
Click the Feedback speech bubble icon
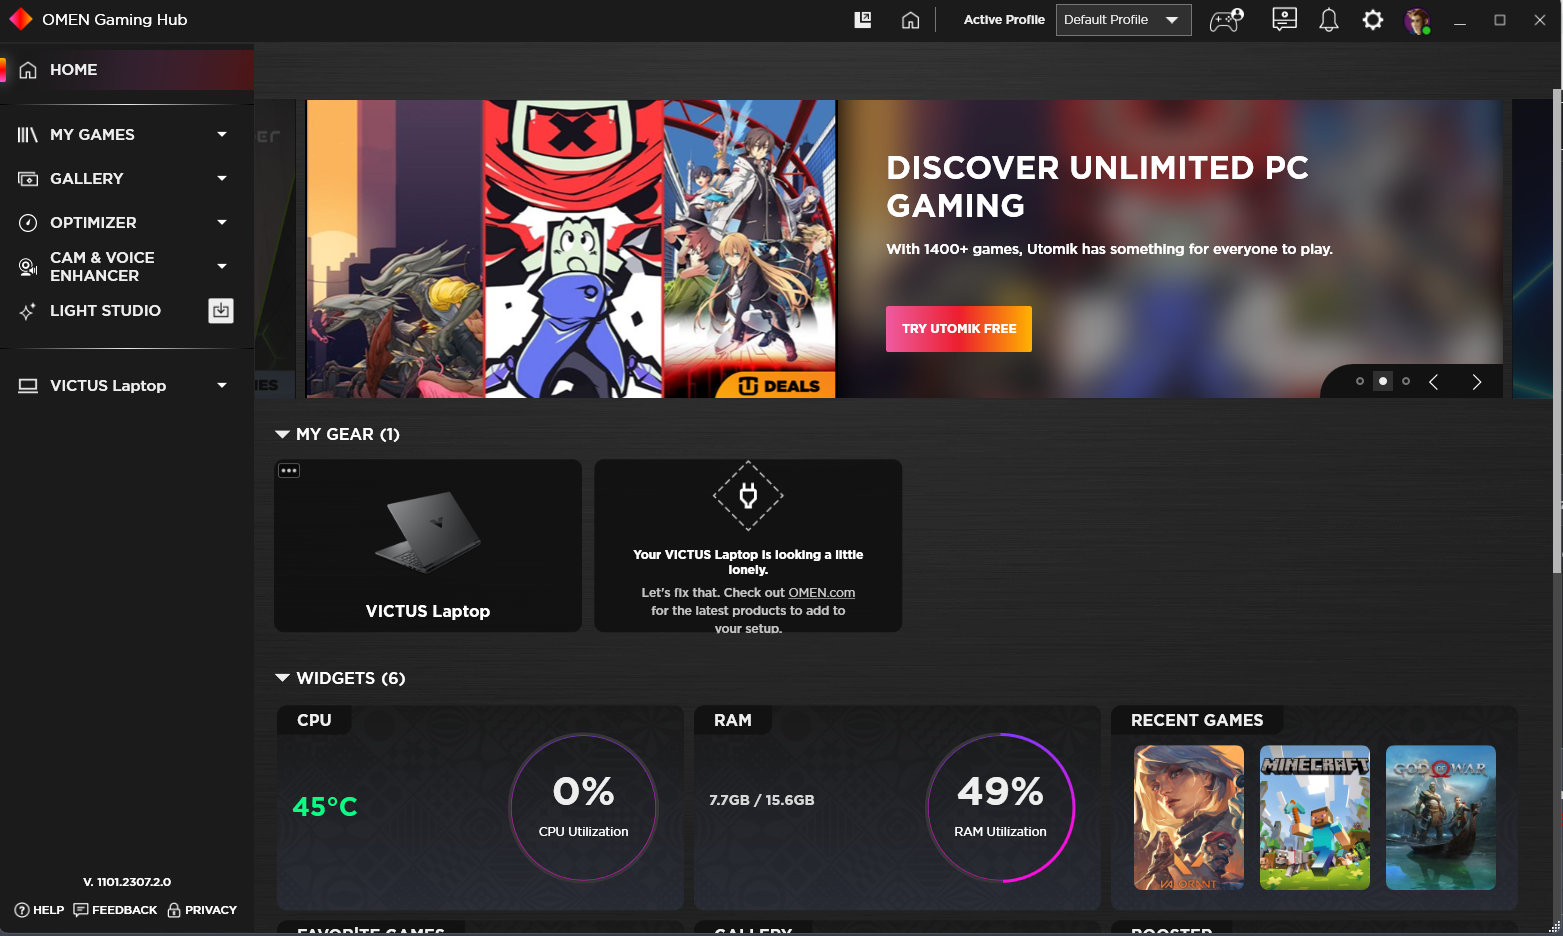click(x=81, y=910)
